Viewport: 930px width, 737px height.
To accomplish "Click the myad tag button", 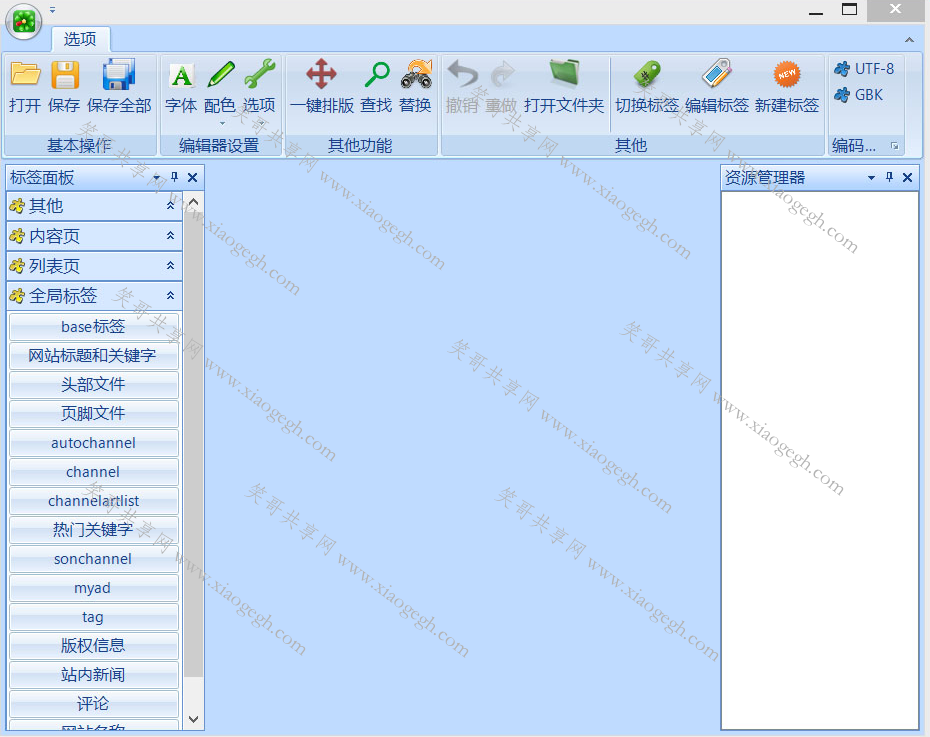I will [x=94, y=588].
